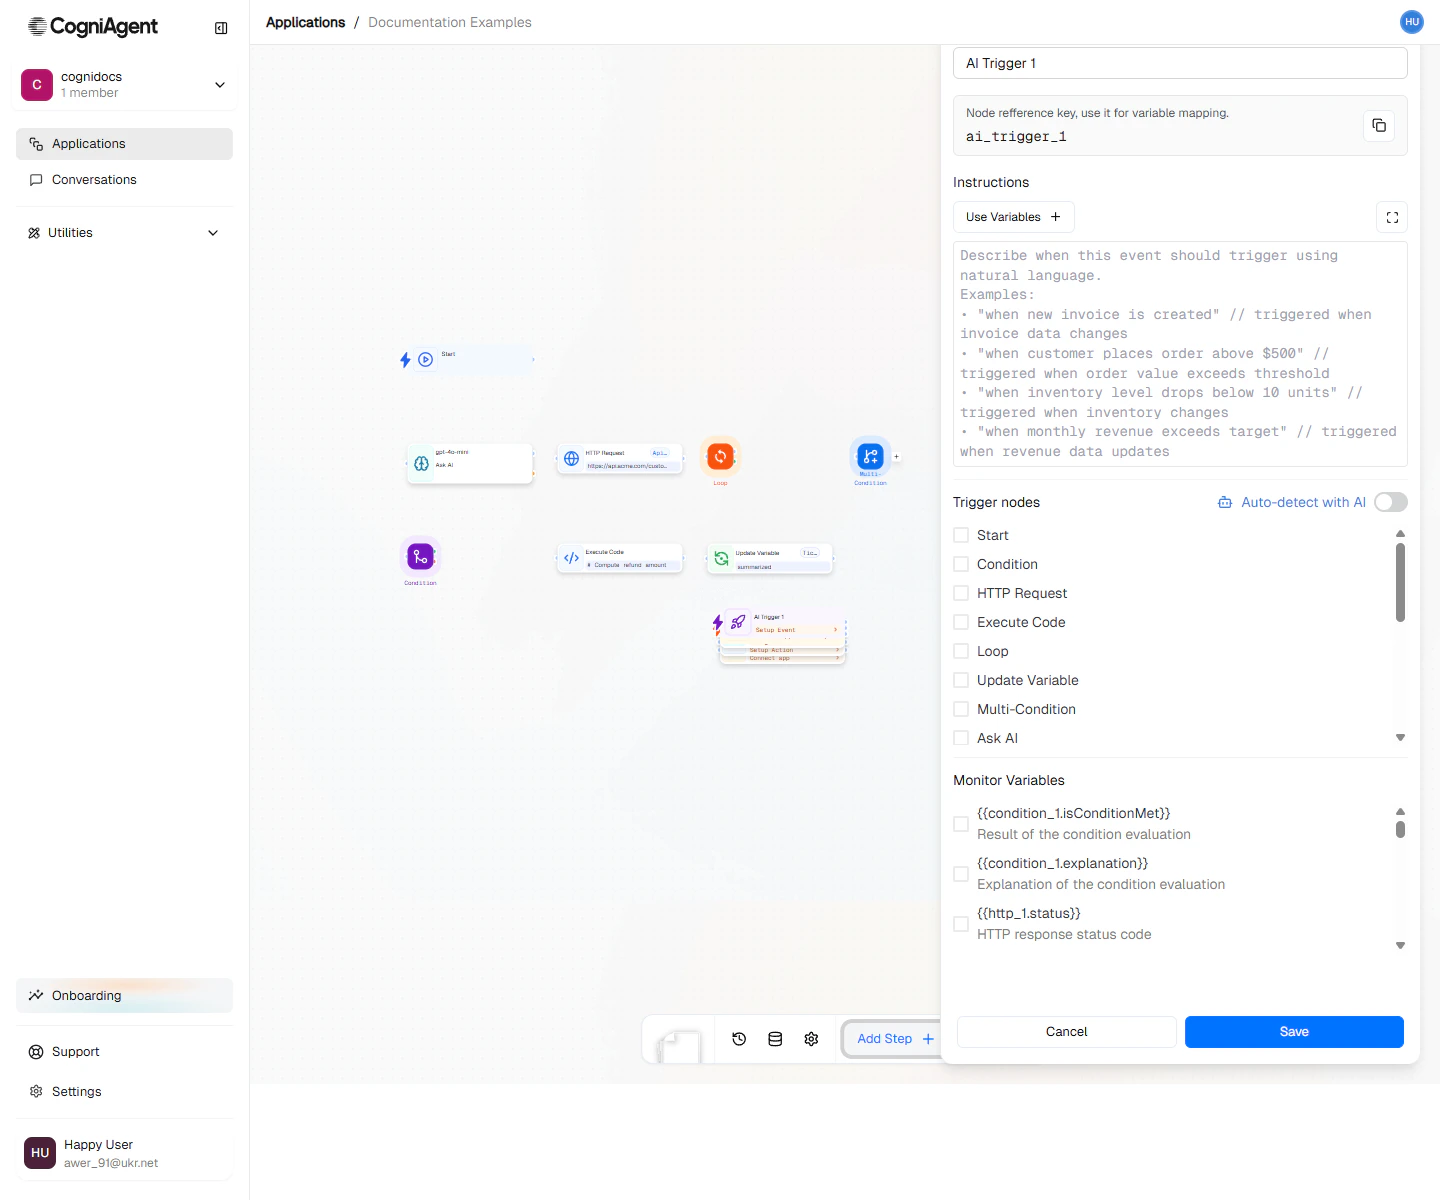Check the HTTP Request trigger node box

pos(961,593)
